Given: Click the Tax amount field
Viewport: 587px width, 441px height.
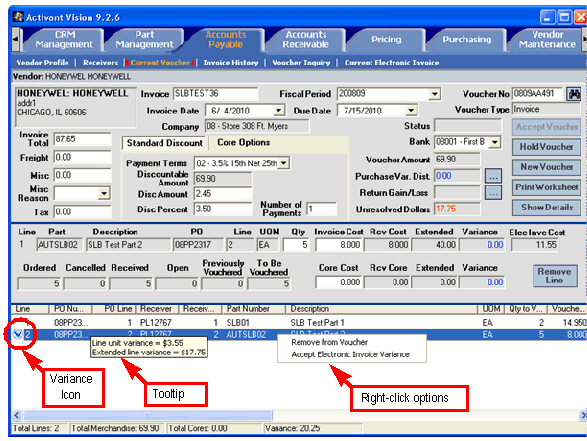Looking at the screenshot, I should tap(82, 212).
